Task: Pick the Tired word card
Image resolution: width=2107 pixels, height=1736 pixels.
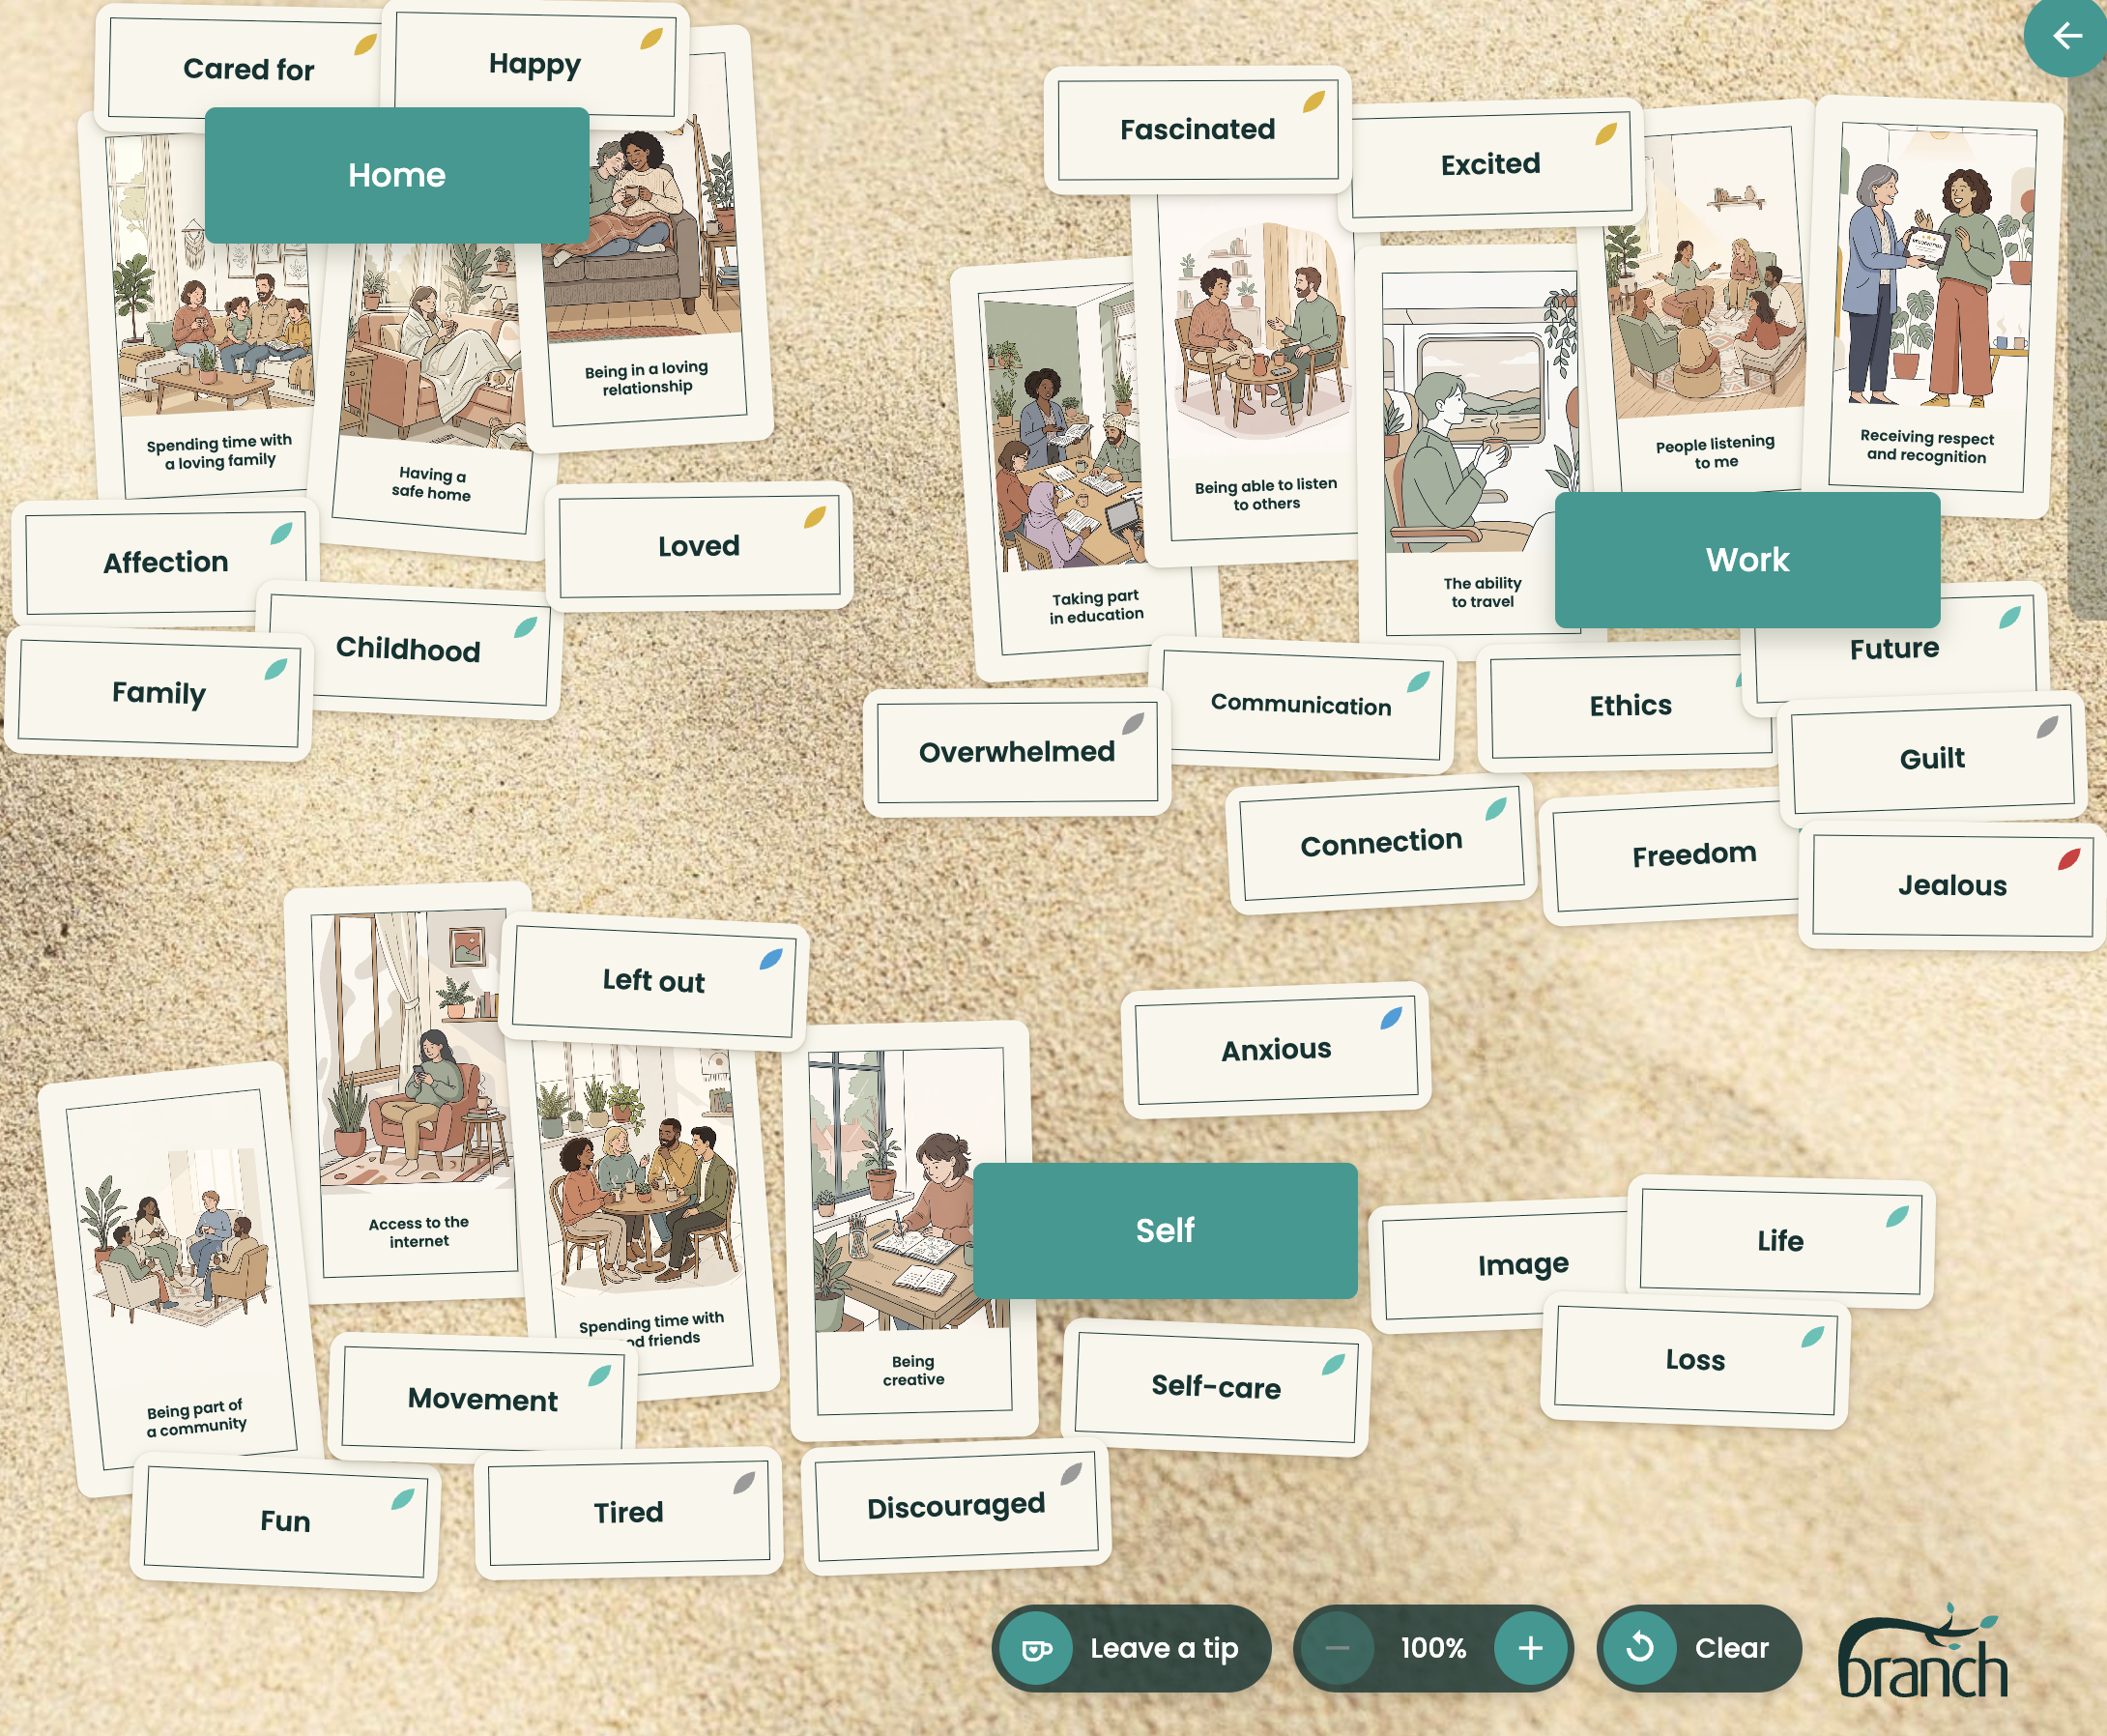Action: pos(628,1512)
